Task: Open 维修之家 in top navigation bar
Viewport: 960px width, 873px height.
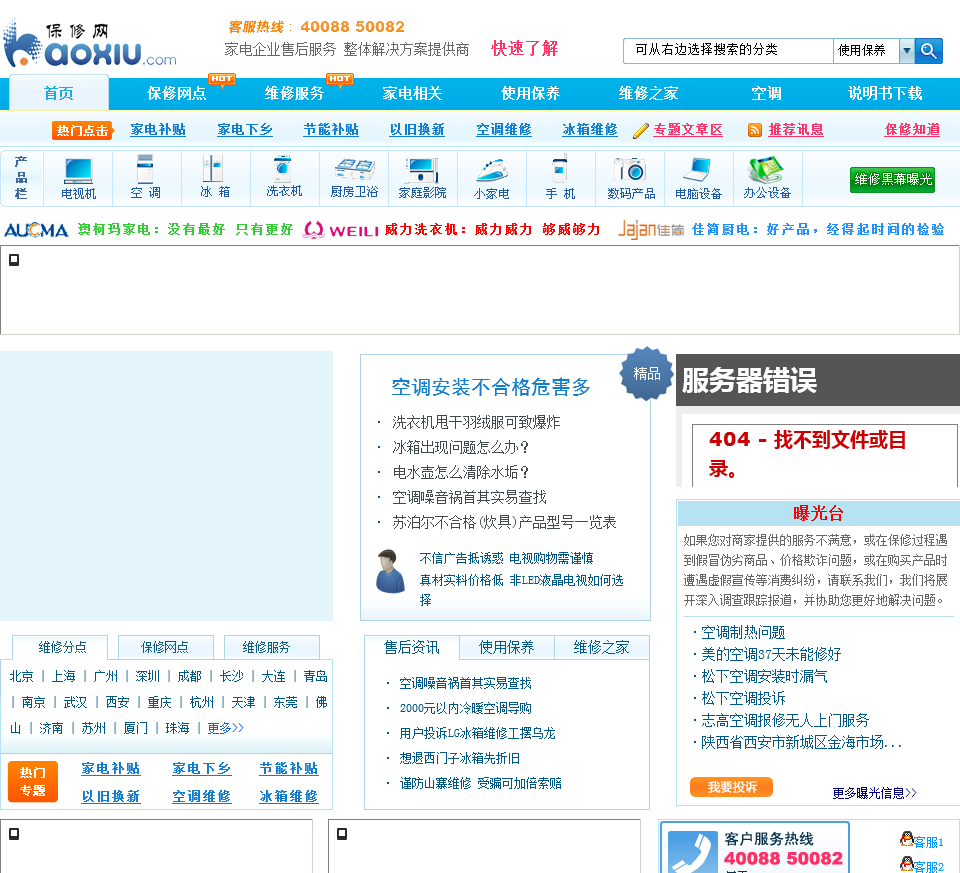Action: (648, 93)
